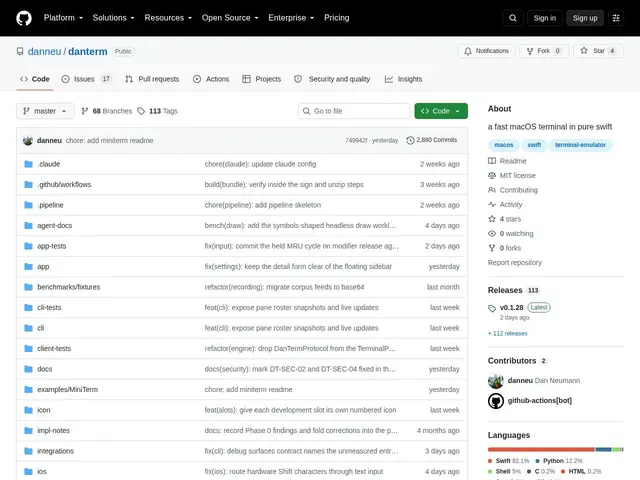Switch to the Issues tab
Screen dimensions: 640x480
[x=87, y=79]
